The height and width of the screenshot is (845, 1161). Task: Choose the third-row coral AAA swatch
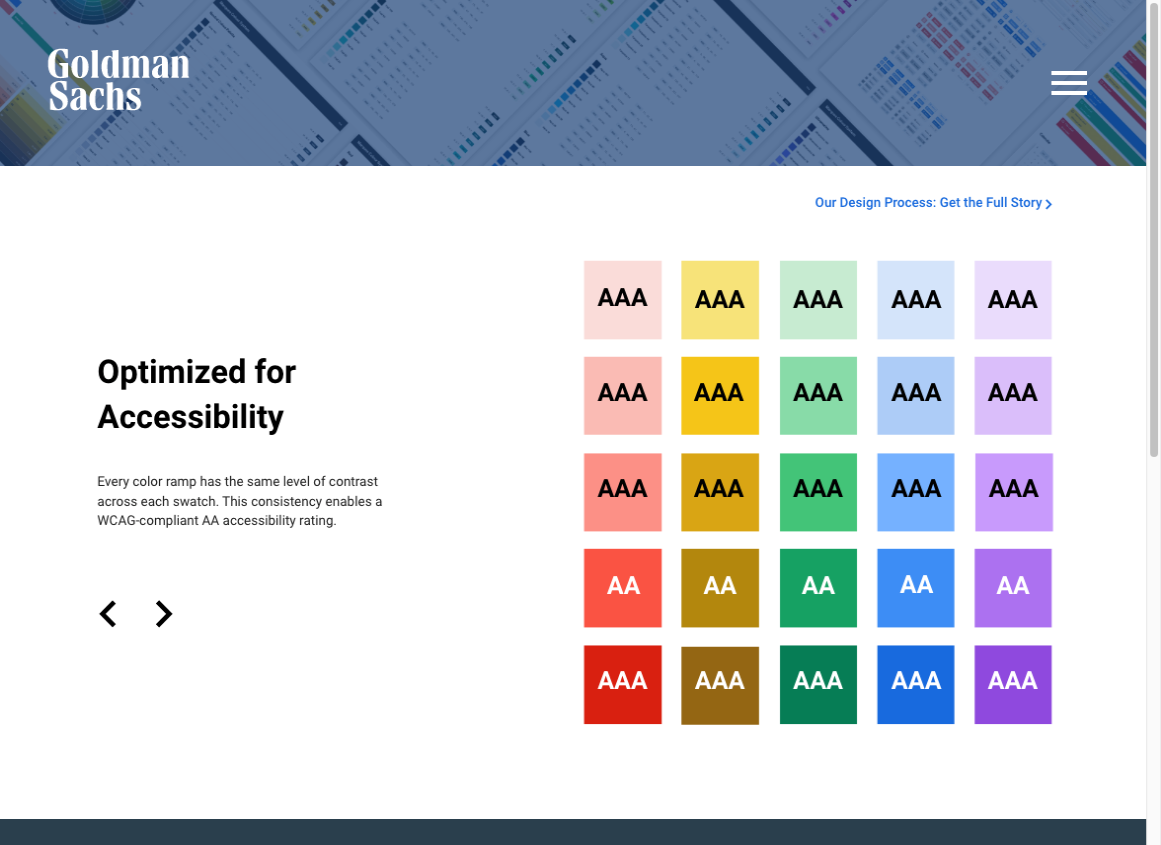[x=623, y=492]
